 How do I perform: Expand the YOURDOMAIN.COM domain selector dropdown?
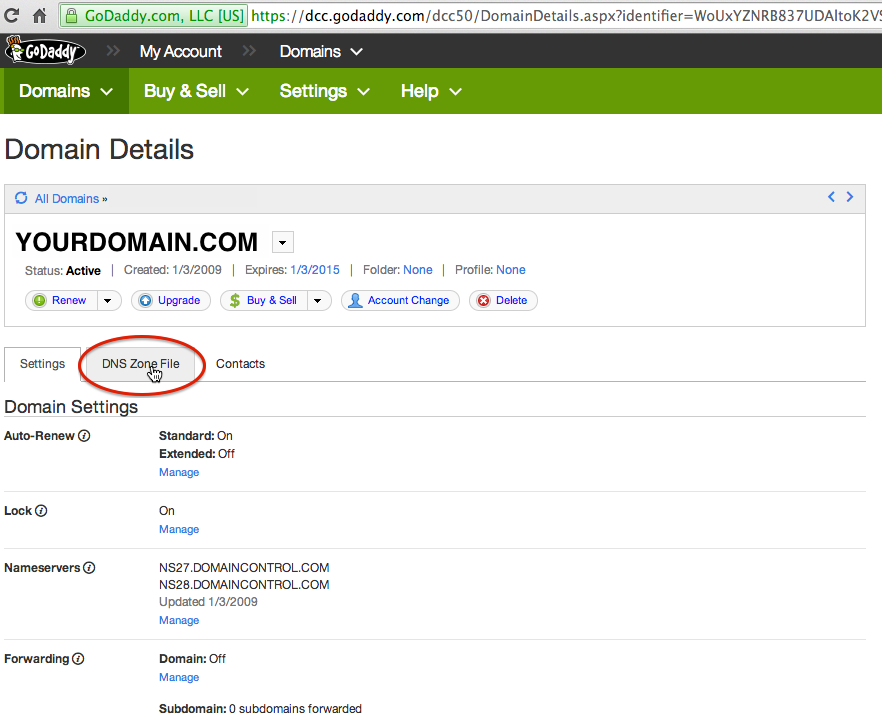[x=283, y=243]
